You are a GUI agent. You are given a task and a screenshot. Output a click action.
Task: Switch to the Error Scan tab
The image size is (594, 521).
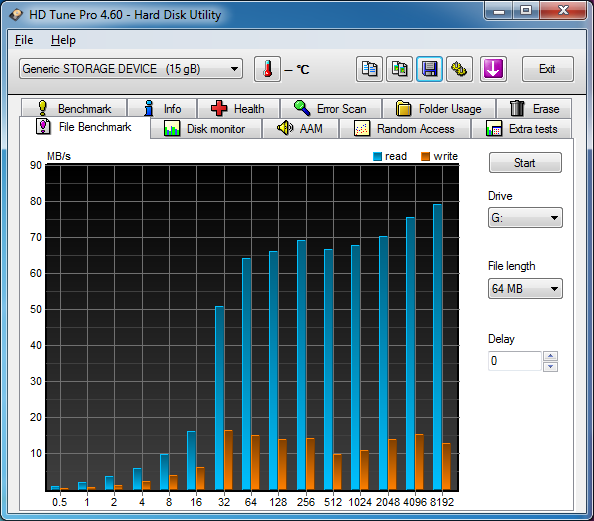coord(331,109)
